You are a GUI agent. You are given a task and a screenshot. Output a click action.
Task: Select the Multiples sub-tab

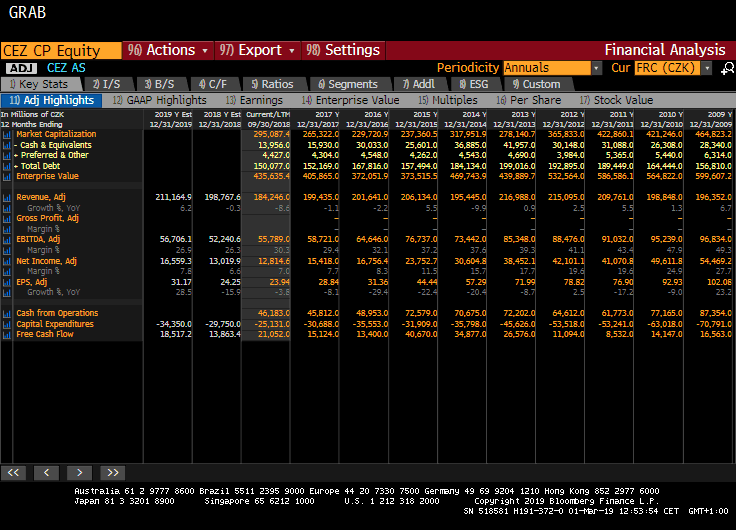pos(448,100)
